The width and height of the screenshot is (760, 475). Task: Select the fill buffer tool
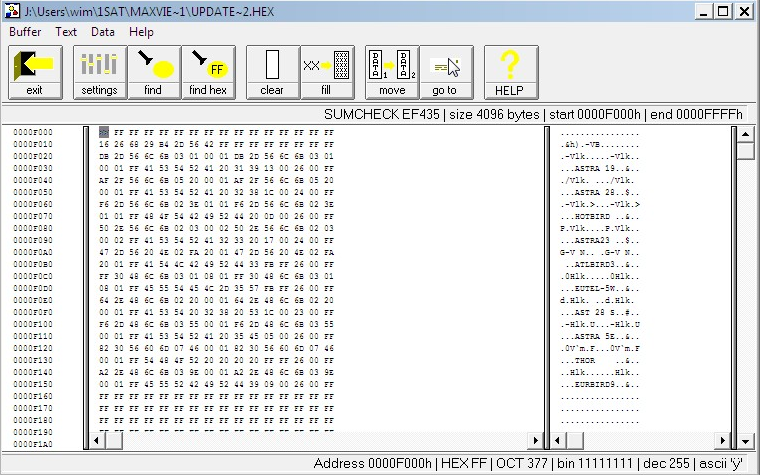pyautogui.click(x=327, y=72)
